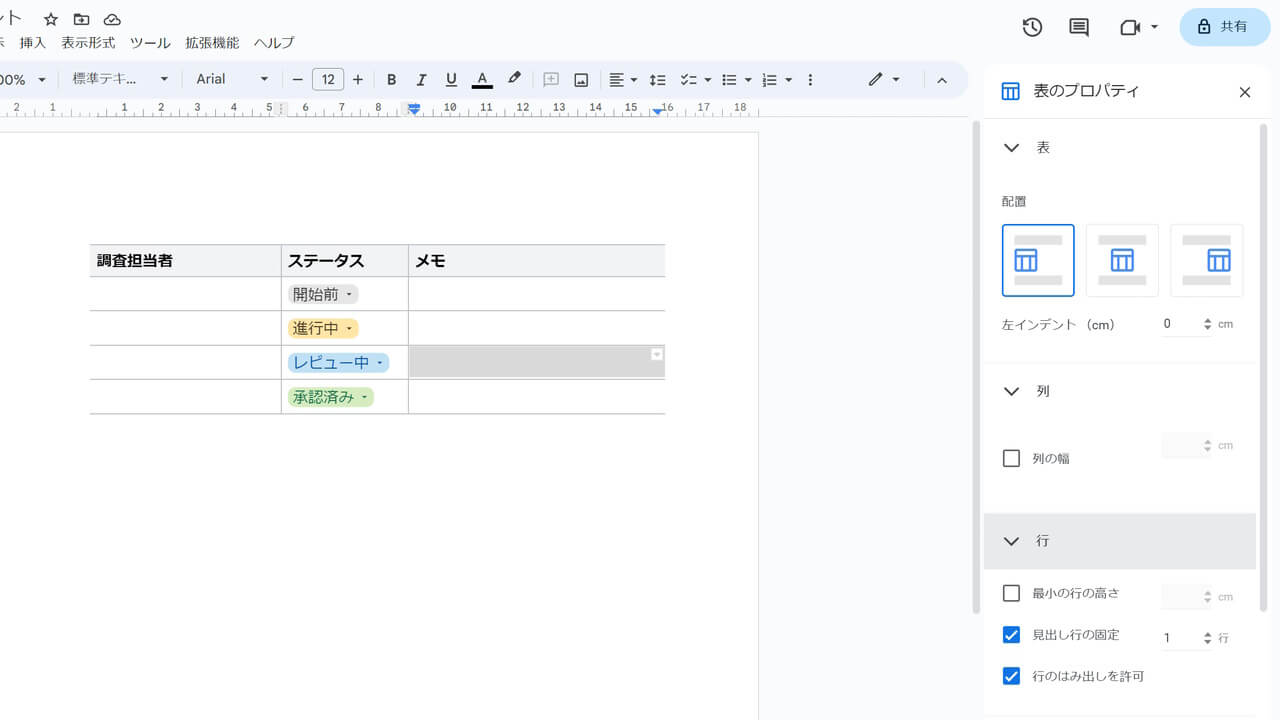The width and height of the screenshot is (1280, 720).
Task: Apply italic formatting from the toolbar
Action: point(421,79)
